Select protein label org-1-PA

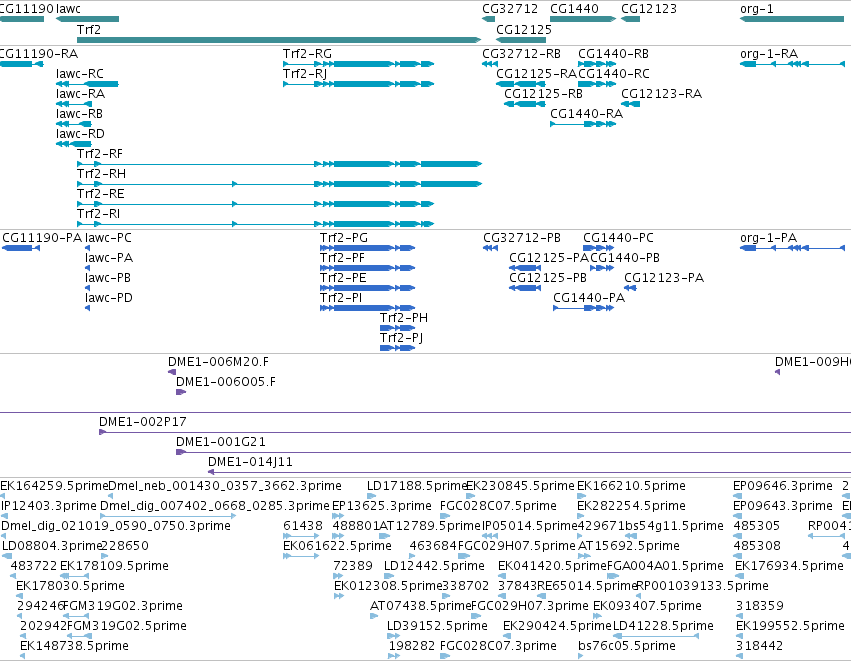coord(769,238)
